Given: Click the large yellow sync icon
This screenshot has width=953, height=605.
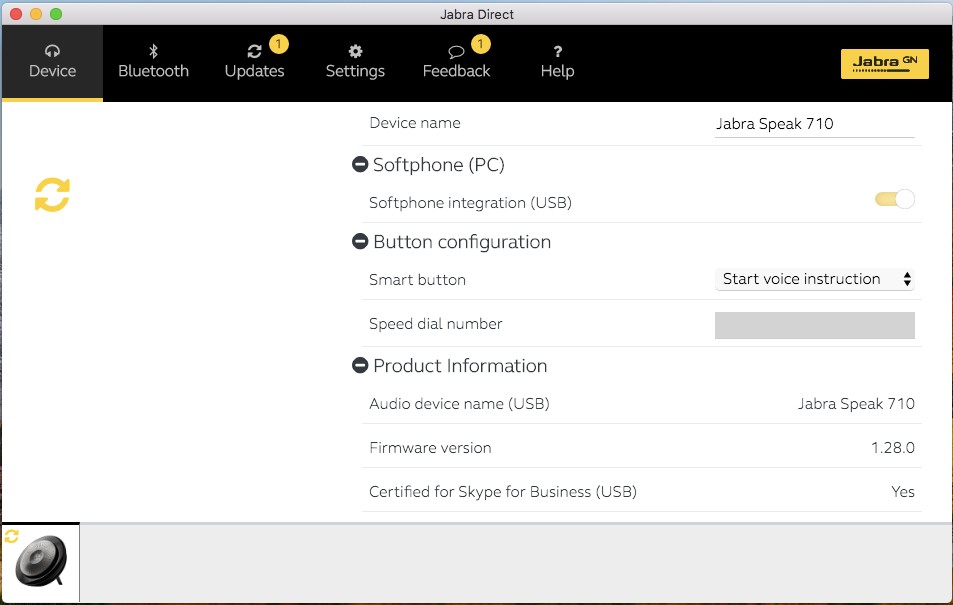Looking at the screenshot, I should [52, 195].
